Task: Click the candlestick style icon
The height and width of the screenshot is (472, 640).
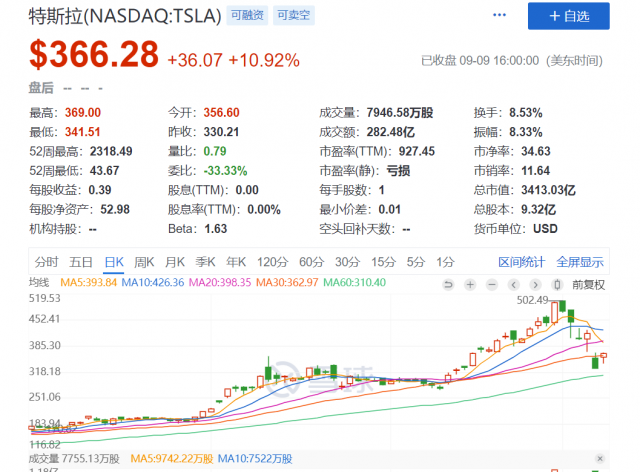Action: tap(557, 285)
